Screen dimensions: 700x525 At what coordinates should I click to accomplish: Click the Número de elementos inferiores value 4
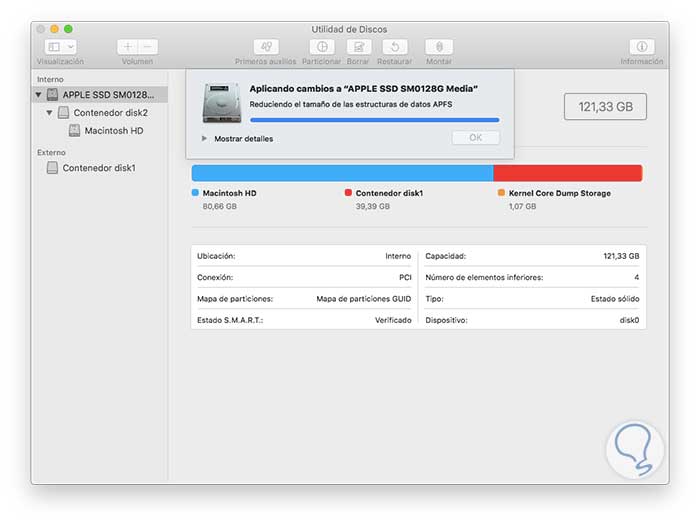pos(637,277)
